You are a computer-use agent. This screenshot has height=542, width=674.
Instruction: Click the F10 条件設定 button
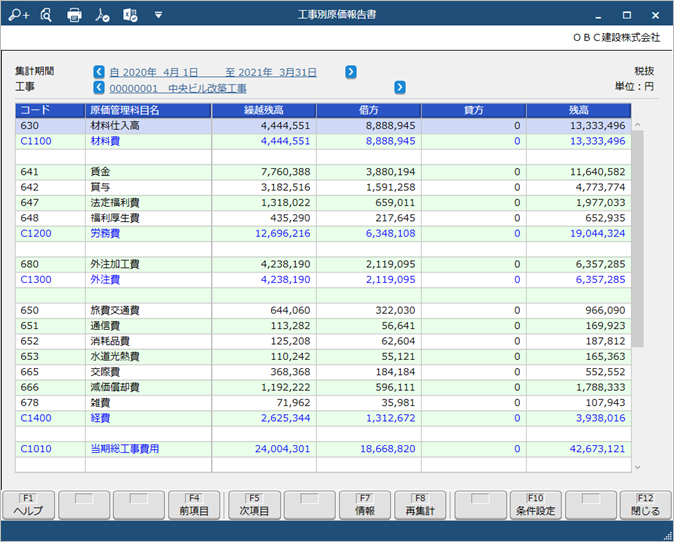pyautogui.click(x=536, y=505)
